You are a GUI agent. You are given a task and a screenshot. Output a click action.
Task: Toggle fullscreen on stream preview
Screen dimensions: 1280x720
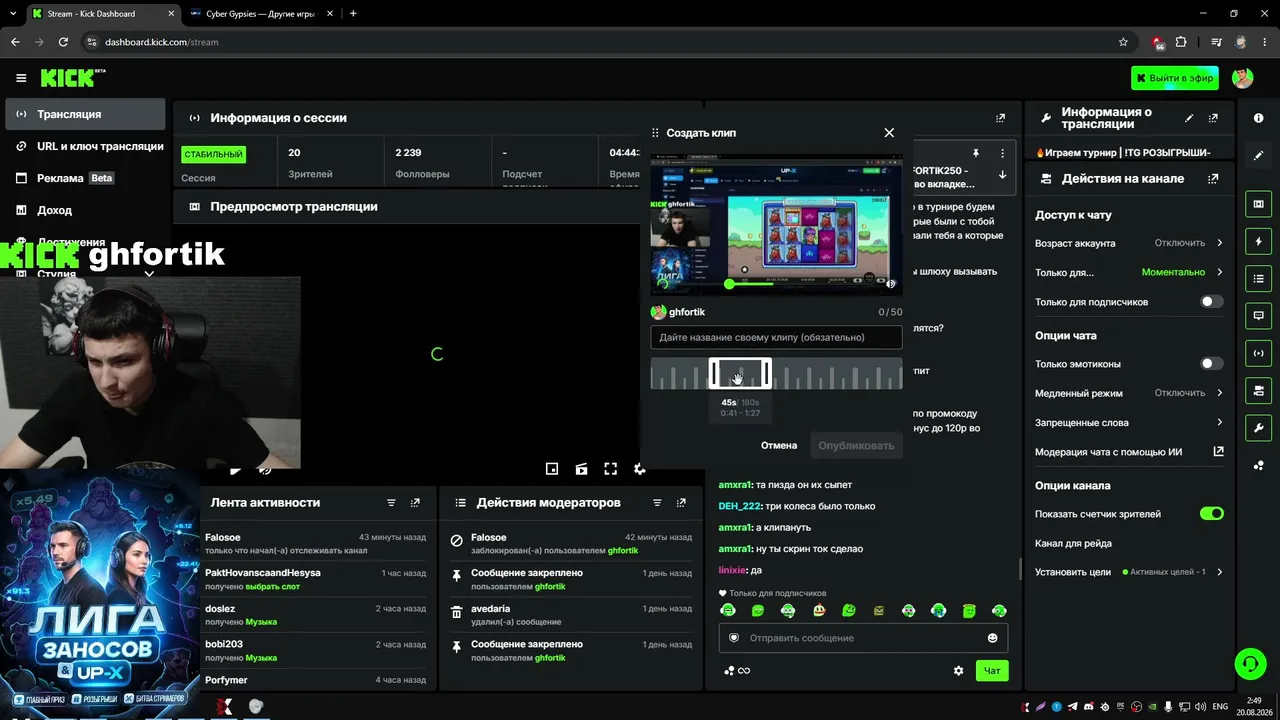pyautogui.click(x=610, y=469)
